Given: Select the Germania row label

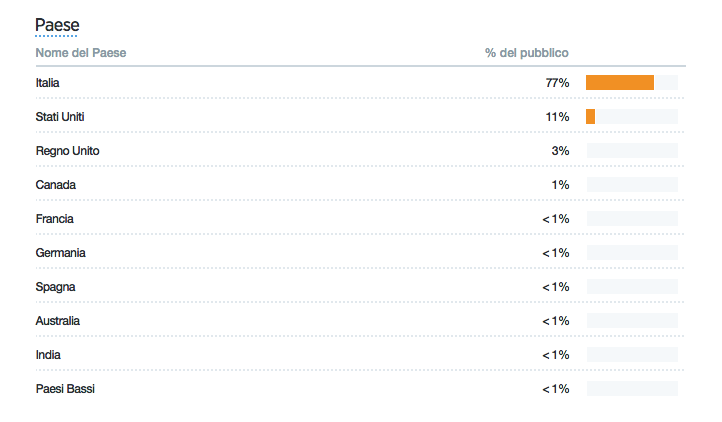Looking at the screenshot, I should pos(60,253).
